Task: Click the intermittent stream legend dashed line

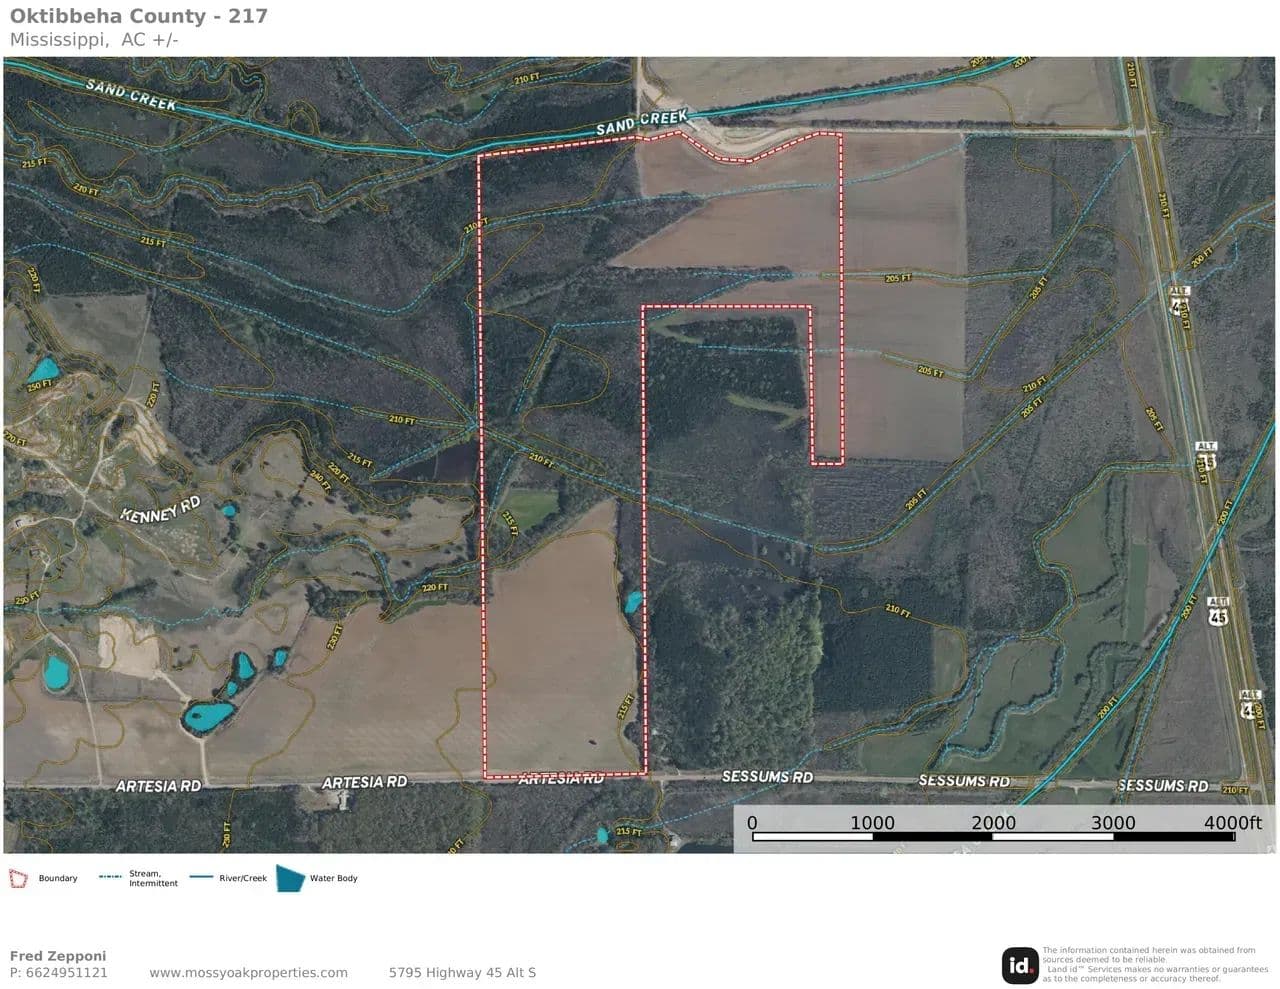Action: (x=110, y=878)
